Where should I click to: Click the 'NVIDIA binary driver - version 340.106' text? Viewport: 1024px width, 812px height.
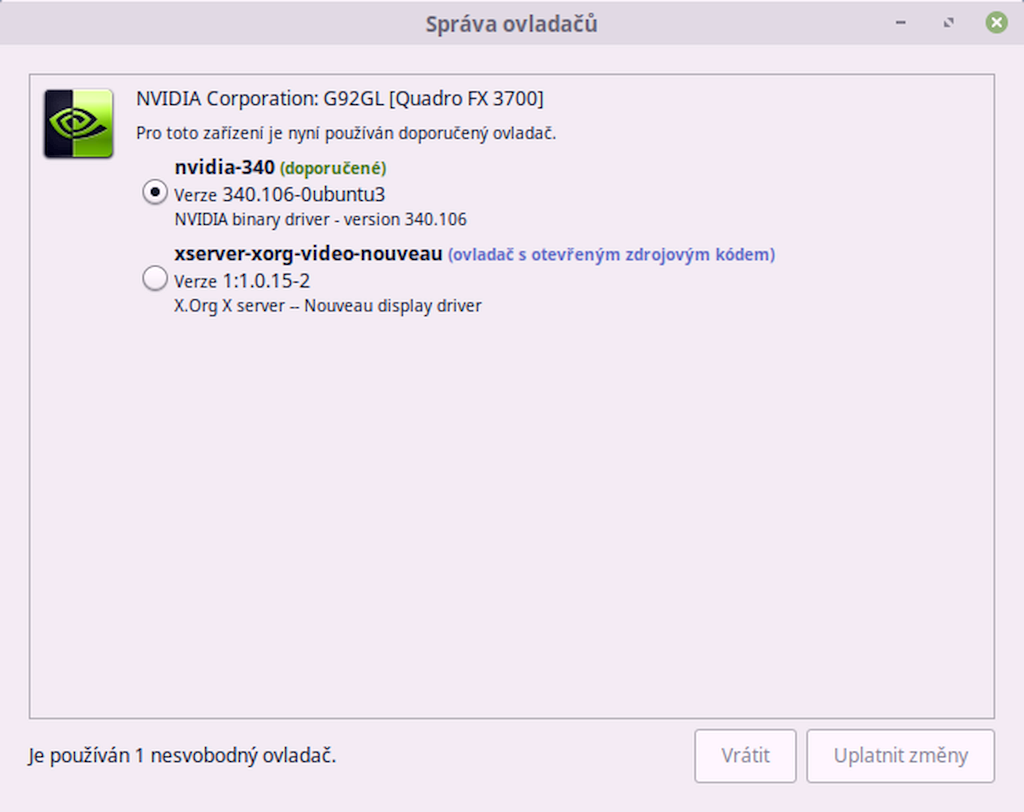(321, 219)
